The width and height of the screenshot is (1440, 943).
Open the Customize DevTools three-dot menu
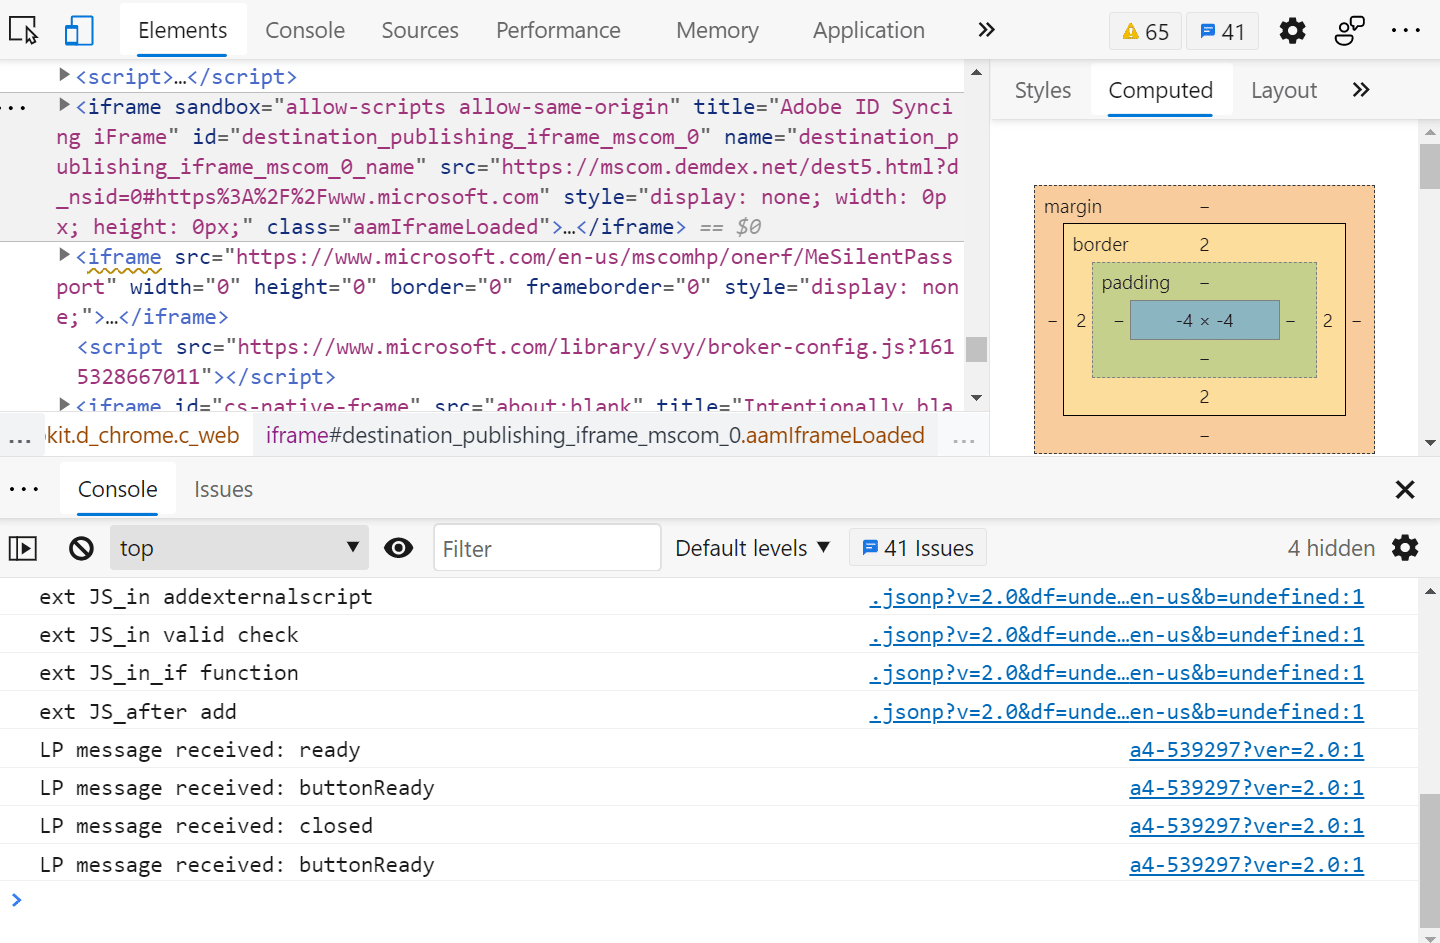[x=1406, y=30]
